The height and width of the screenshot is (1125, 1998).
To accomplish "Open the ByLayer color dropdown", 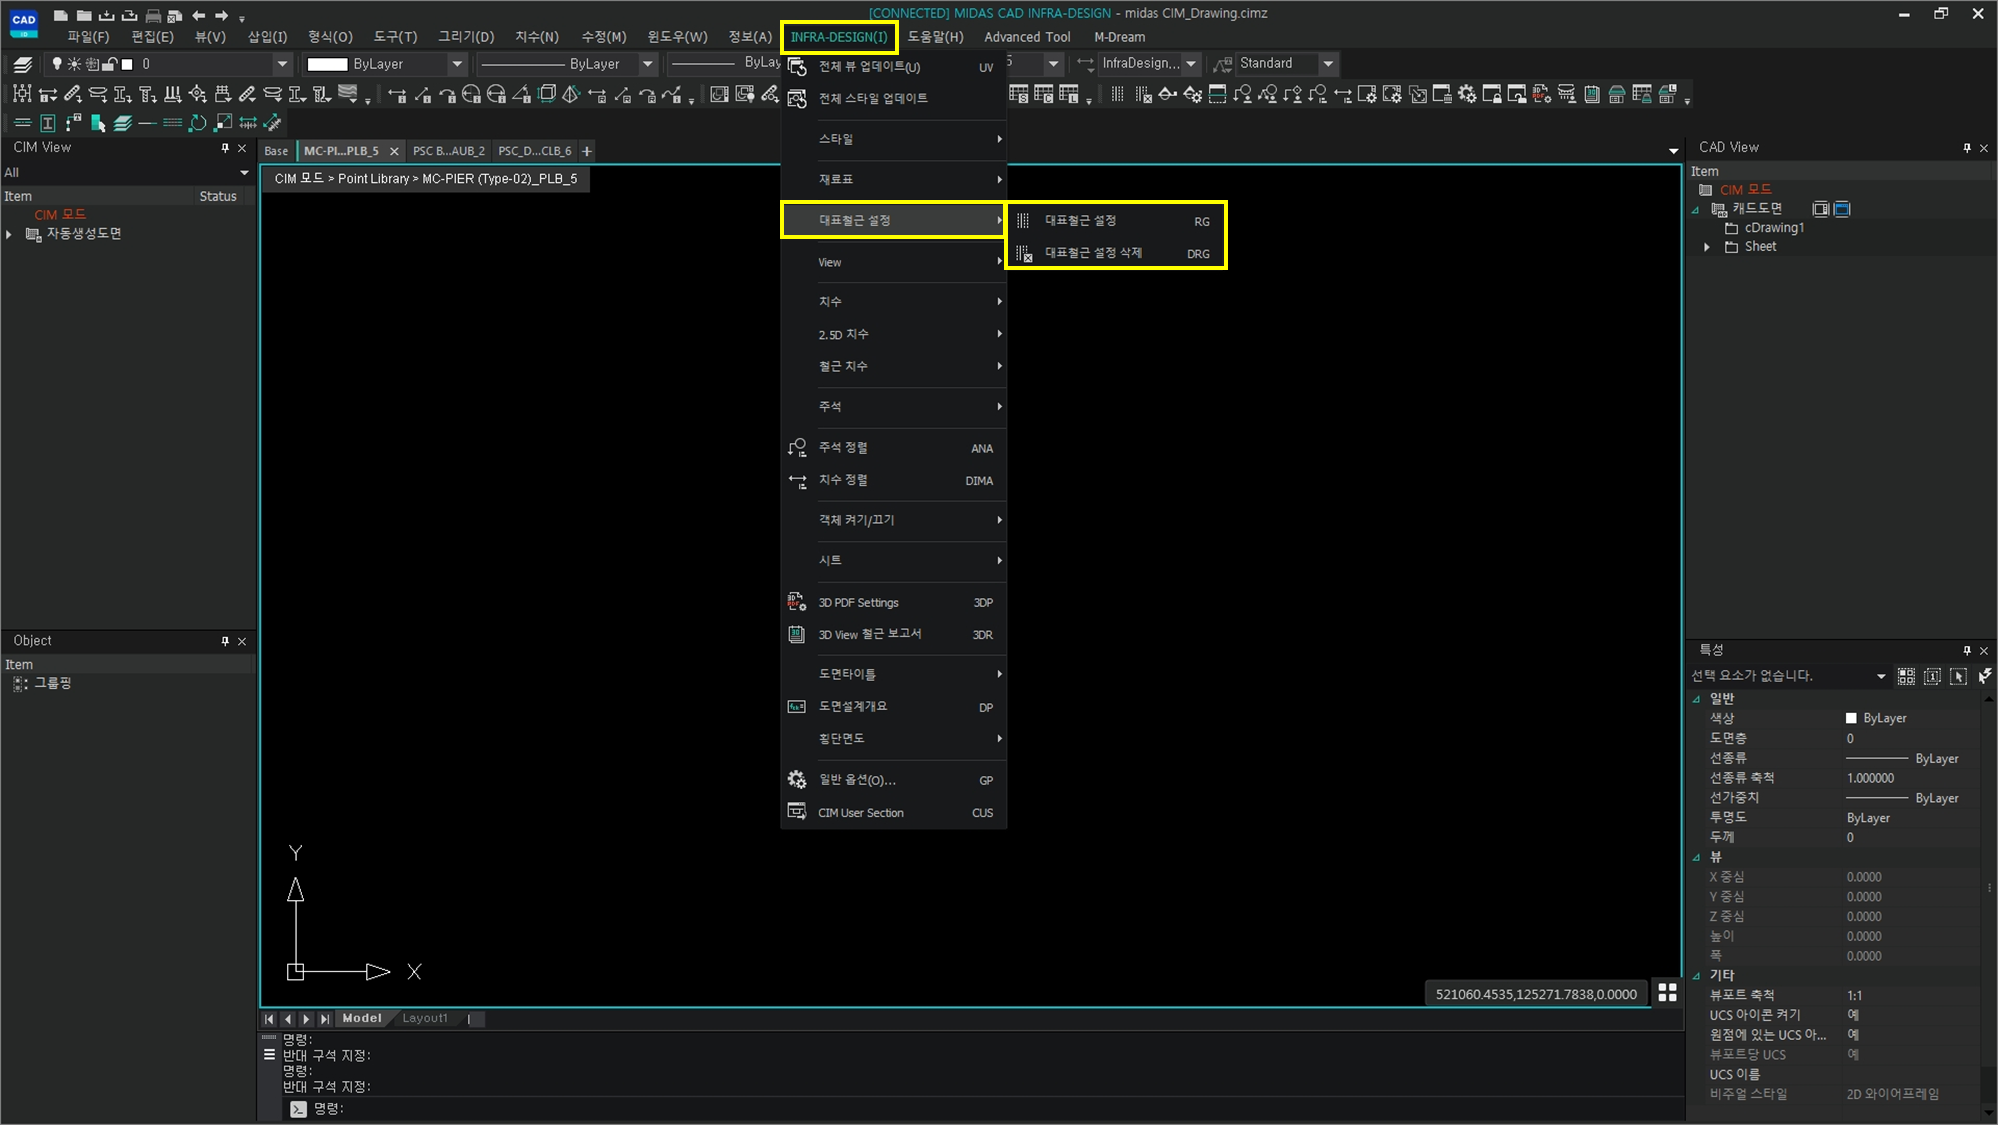I will click(457, 64).
